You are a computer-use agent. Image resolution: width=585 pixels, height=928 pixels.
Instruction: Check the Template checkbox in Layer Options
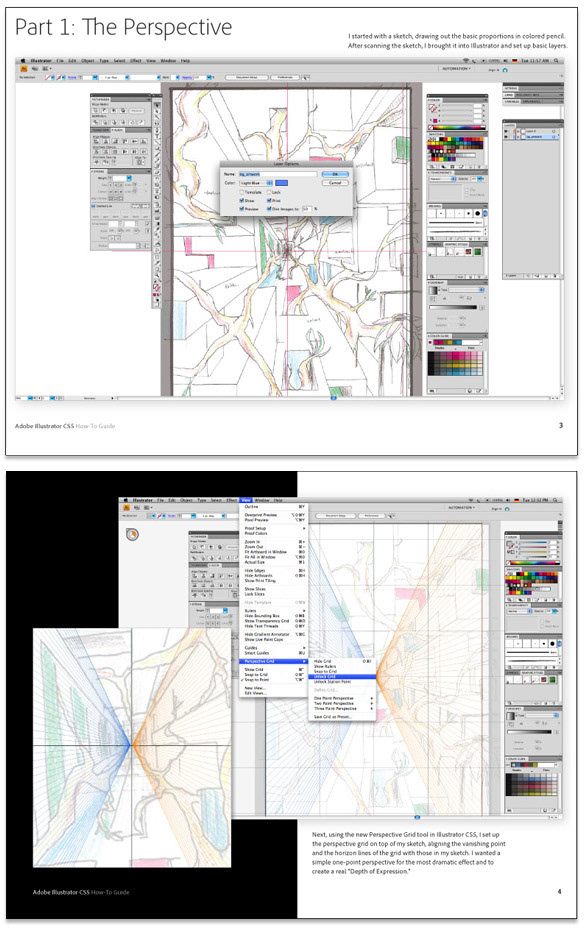click(x=242, y=192)
